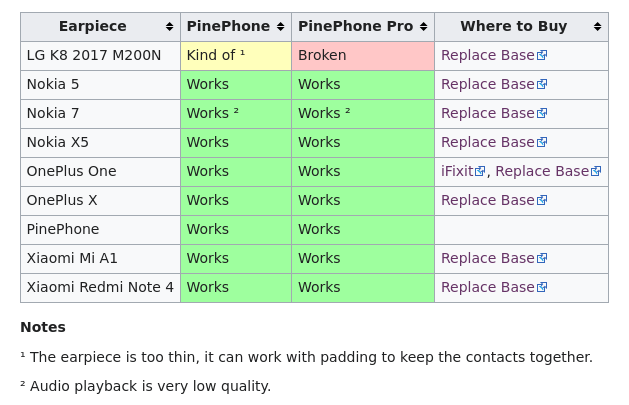Click the LG K8 2017 M200N cell
629x405 pixels.
[x=94, y=56]
